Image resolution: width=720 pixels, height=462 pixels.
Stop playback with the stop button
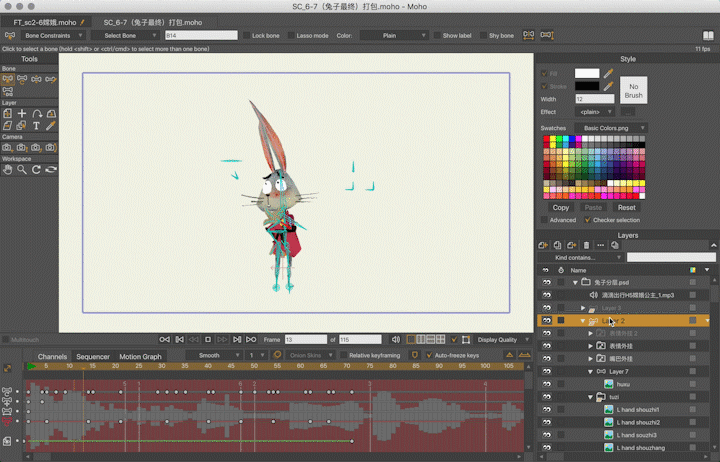(208, 339)
